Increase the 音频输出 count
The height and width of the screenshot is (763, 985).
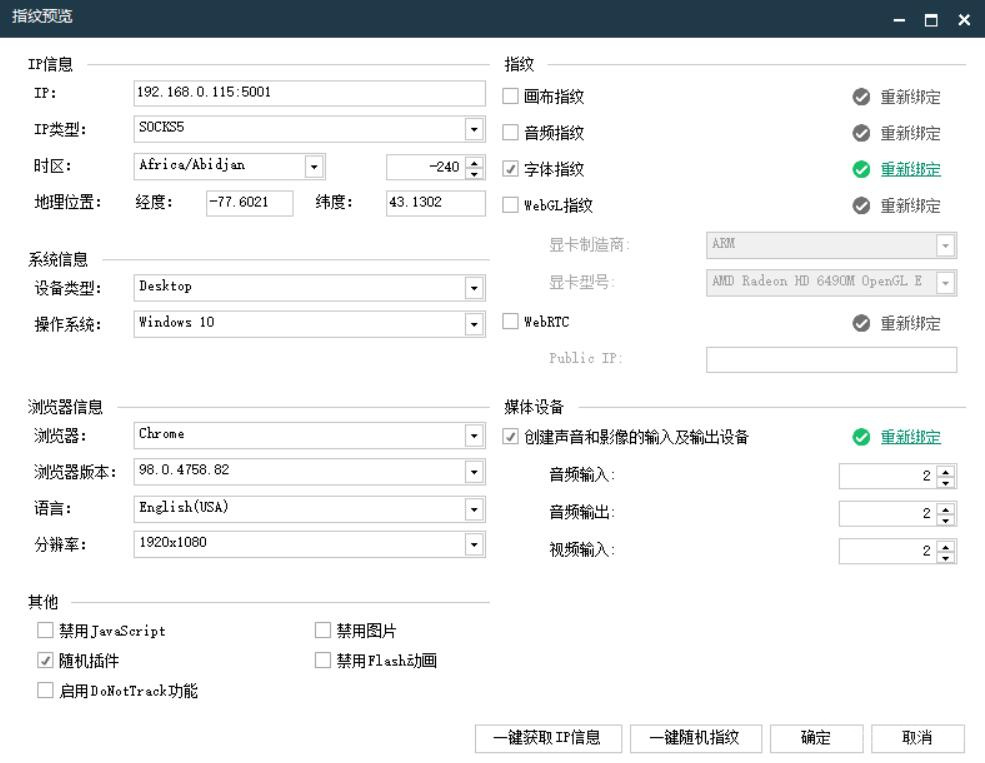pyautogui.click(x=946, y=508)
